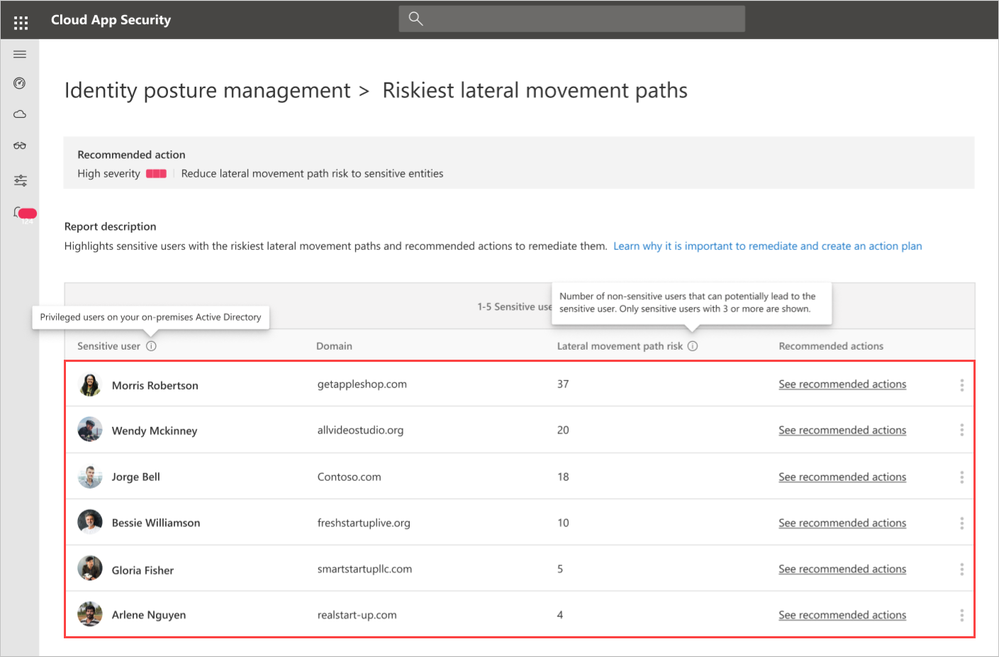Image resolution: width=999 pixels, height=657 pixels.
Task: Go back to Identity posture management breadcrumb
Action: [207, 90]
